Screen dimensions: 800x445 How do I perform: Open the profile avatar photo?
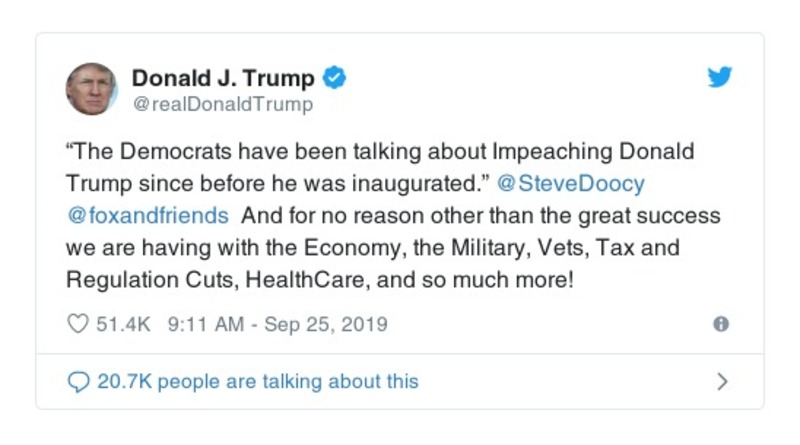[92, 89]
